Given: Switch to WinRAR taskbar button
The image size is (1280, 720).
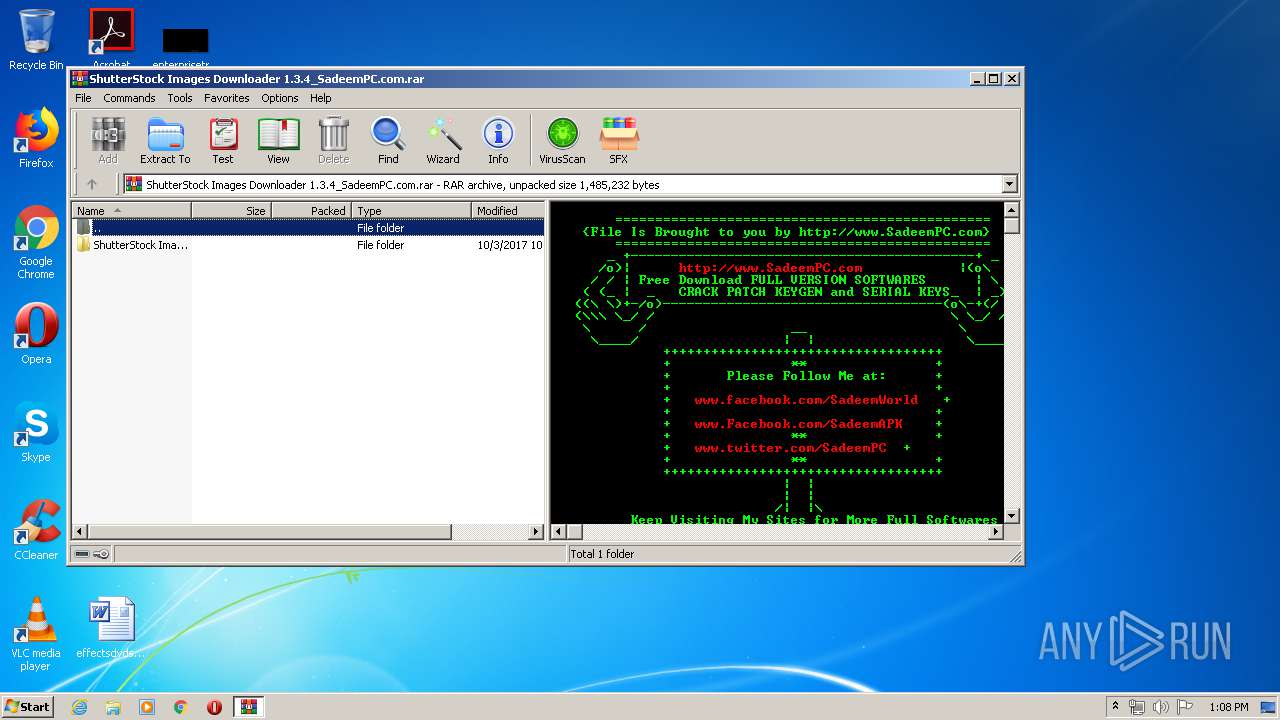Looking at the screenshot, I should coord(249,707).
